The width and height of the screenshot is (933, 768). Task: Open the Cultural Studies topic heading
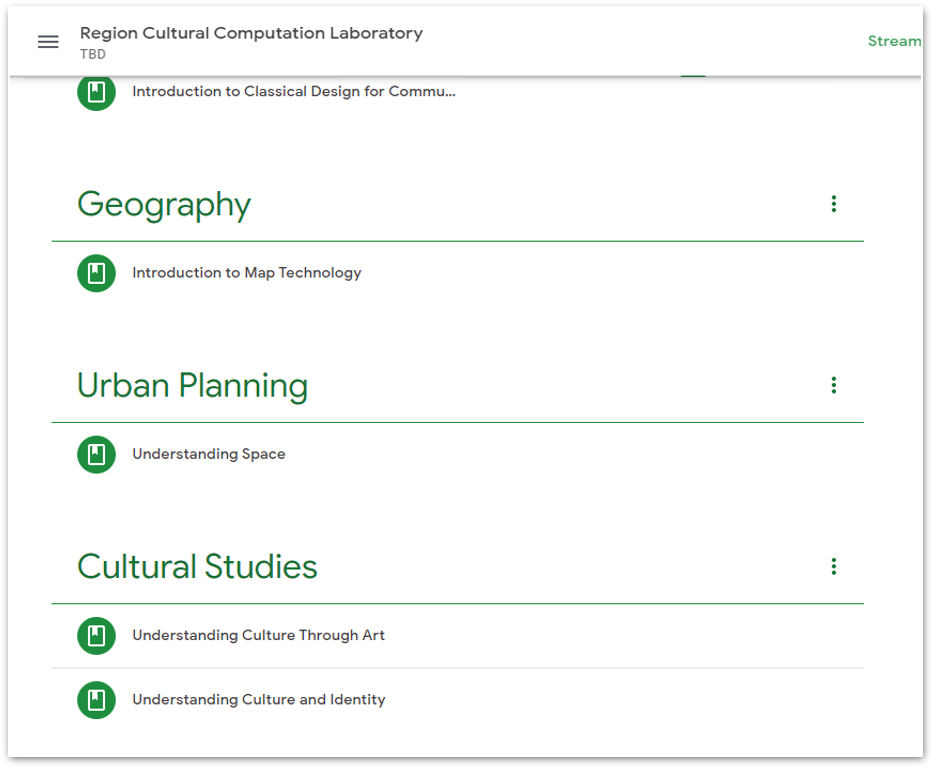[196, 566]
